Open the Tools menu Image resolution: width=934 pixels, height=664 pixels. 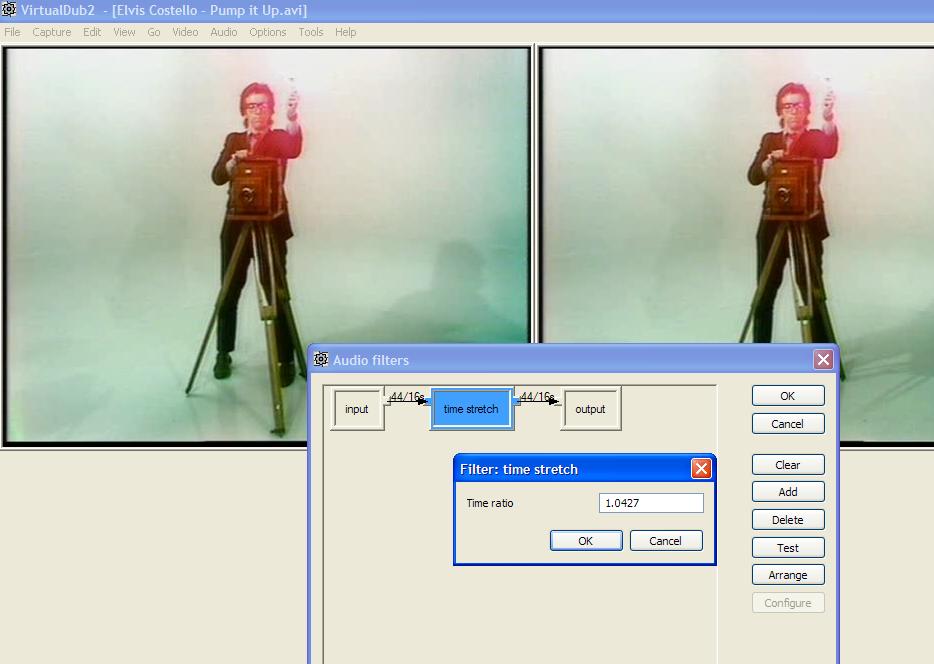click(311, 32)
